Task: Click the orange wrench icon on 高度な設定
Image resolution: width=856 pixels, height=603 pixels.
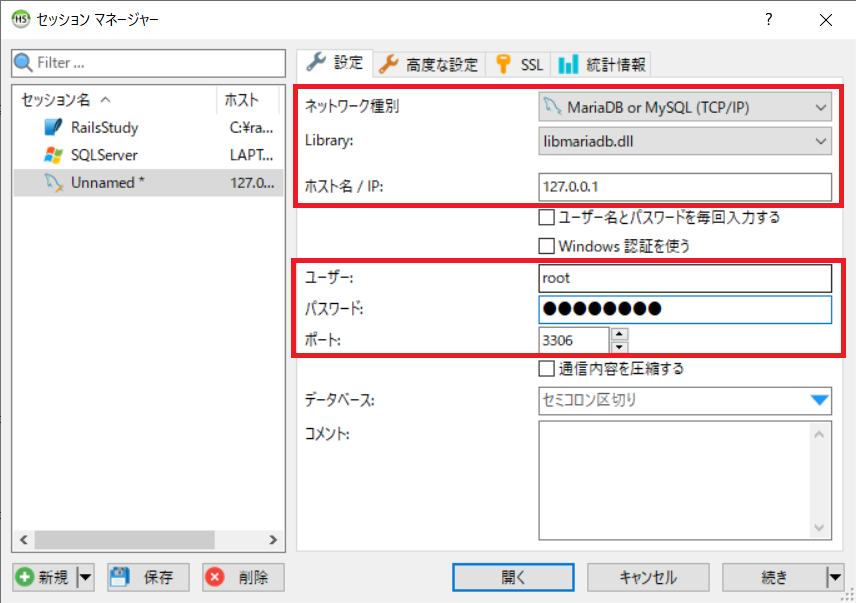Action: (x=389, y=64)
